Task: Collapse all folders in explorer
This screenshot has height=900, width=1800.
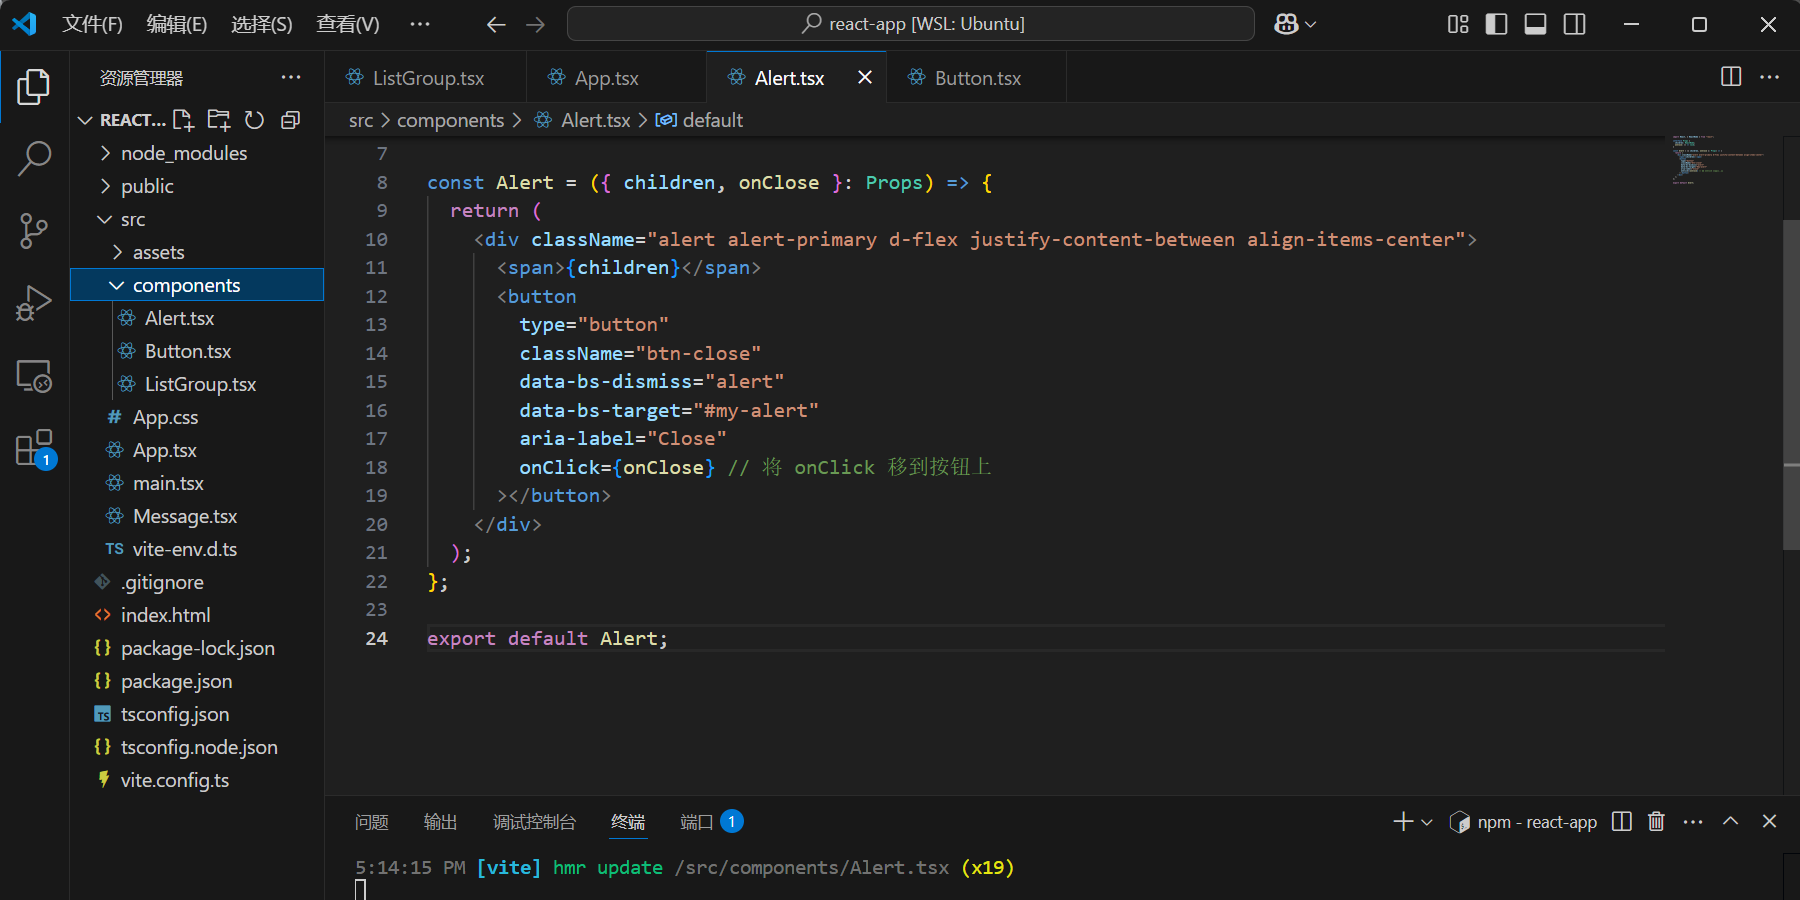Action: (x=290, y=120)
